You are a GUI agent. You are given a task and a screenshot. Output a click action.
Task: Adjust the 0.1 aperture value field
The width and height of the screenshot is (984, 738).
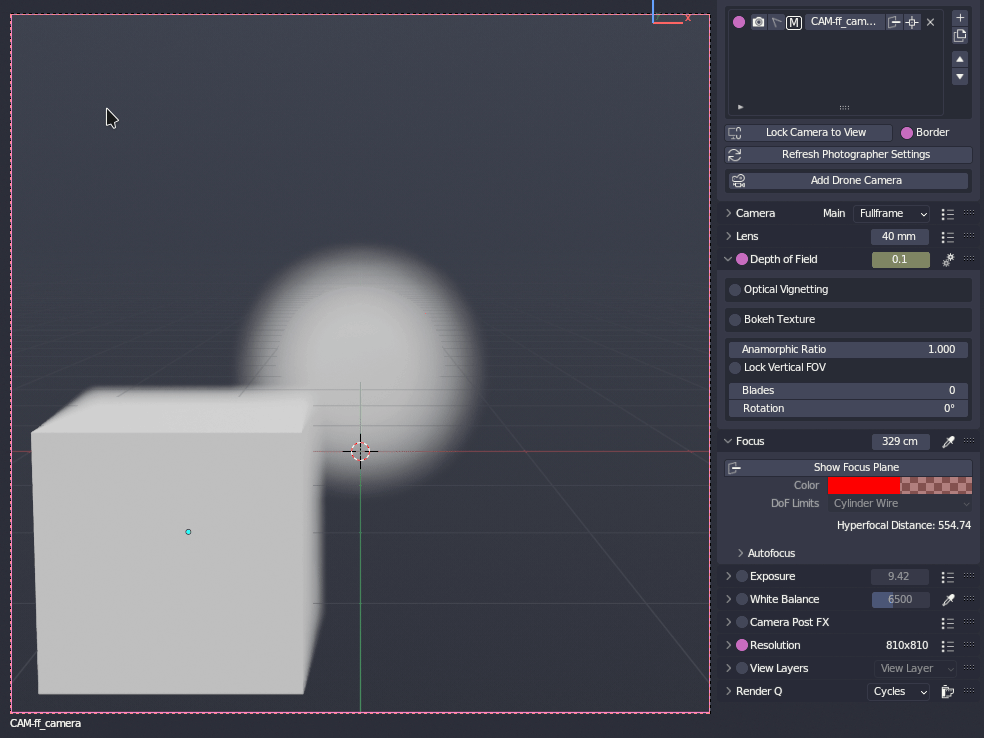[901, 259]
